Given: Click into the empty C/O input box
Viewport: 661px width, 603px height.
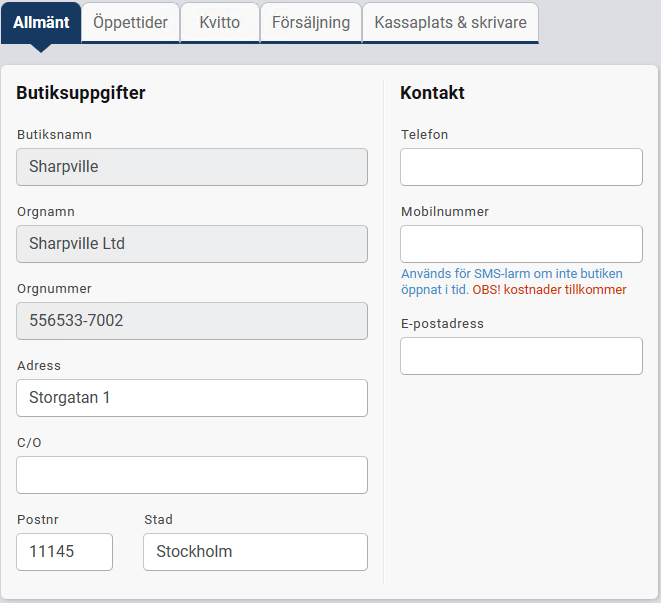Looking at the screenshot, I should (x=192, y=475).
